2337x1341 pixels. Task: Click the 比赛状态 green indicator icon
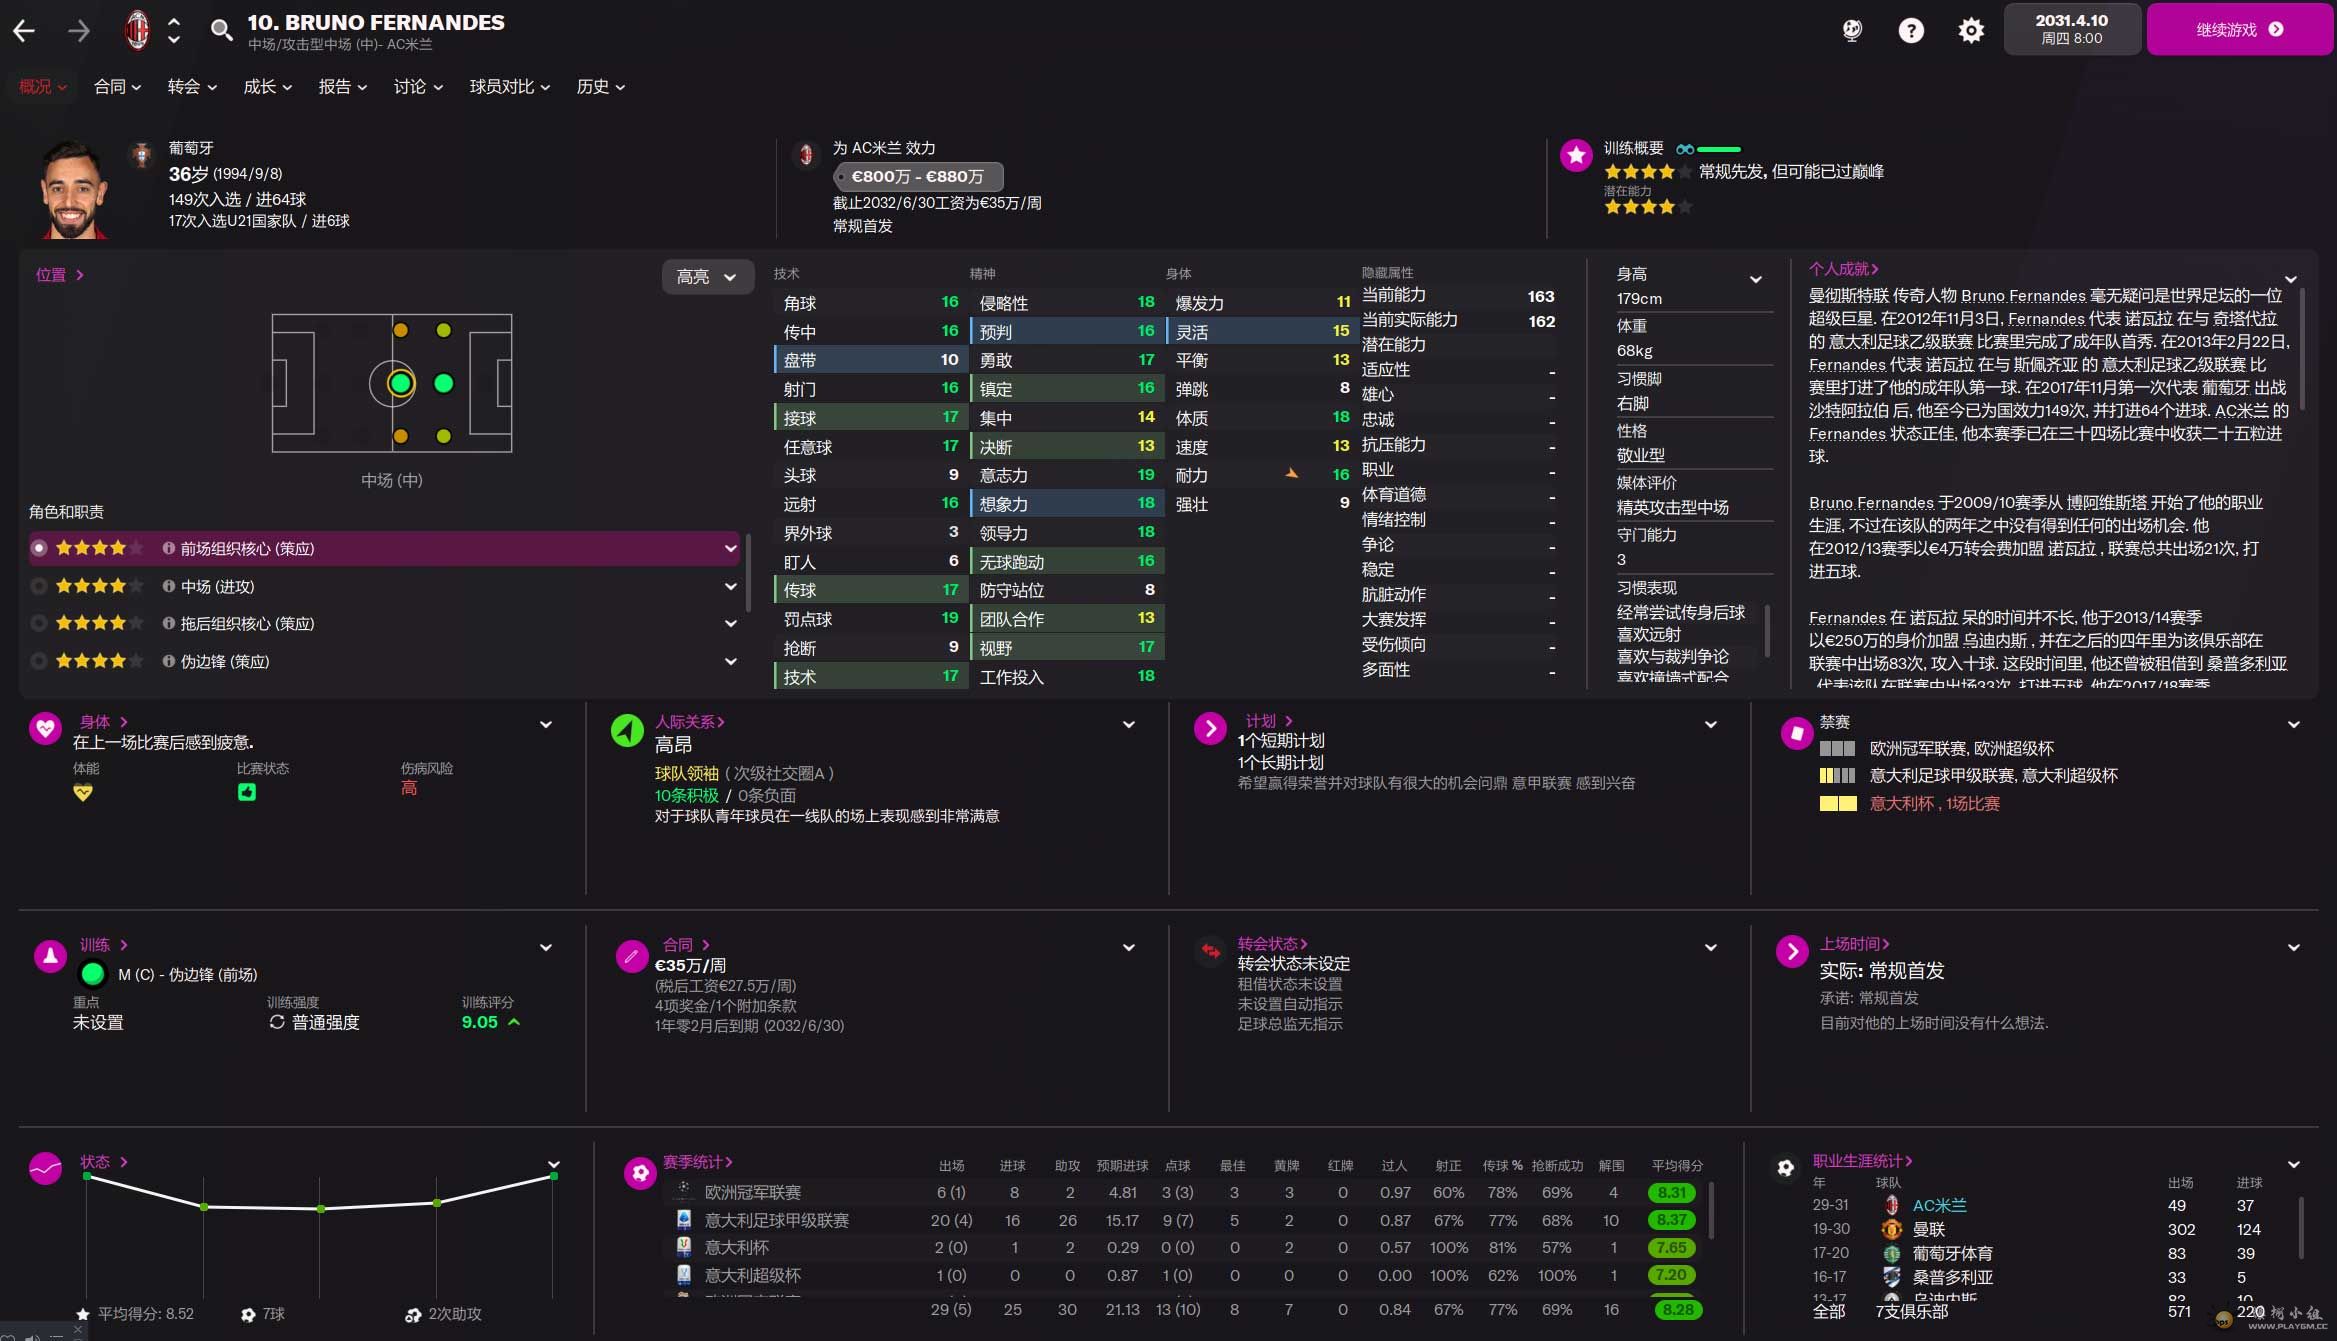tap(247, 792)
